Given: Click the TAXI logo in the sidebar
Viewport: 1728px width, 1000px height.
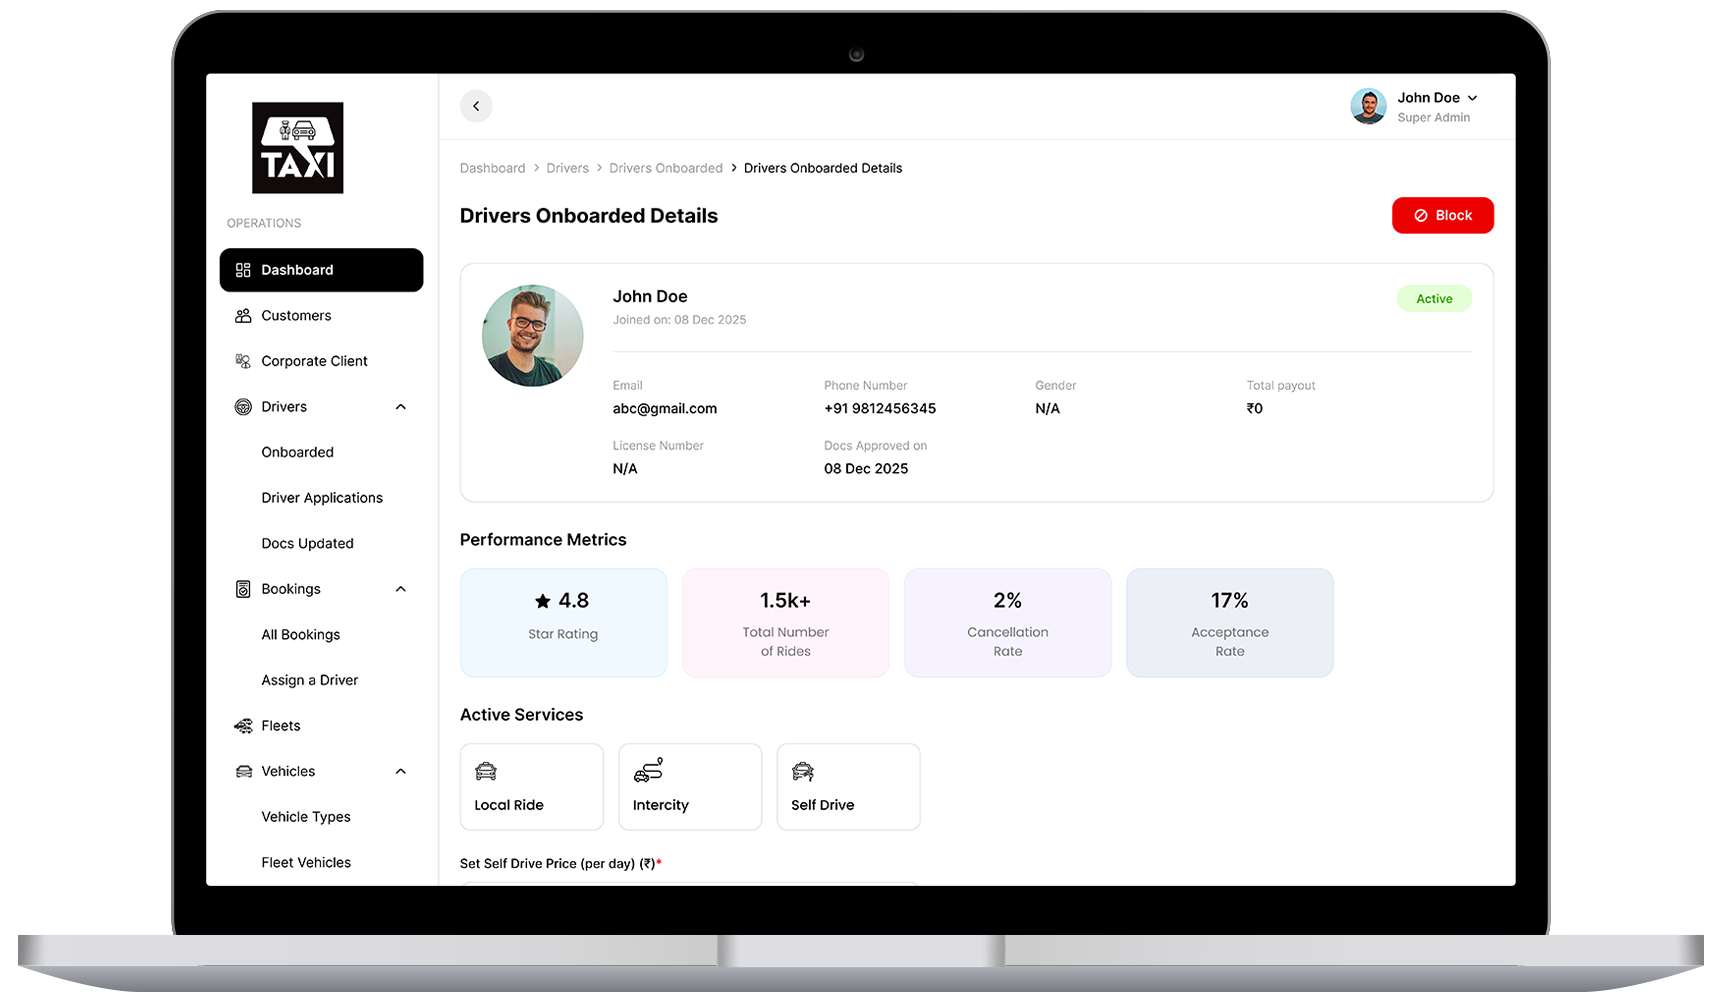Looking at the screenshot, I should pos(295,148).
